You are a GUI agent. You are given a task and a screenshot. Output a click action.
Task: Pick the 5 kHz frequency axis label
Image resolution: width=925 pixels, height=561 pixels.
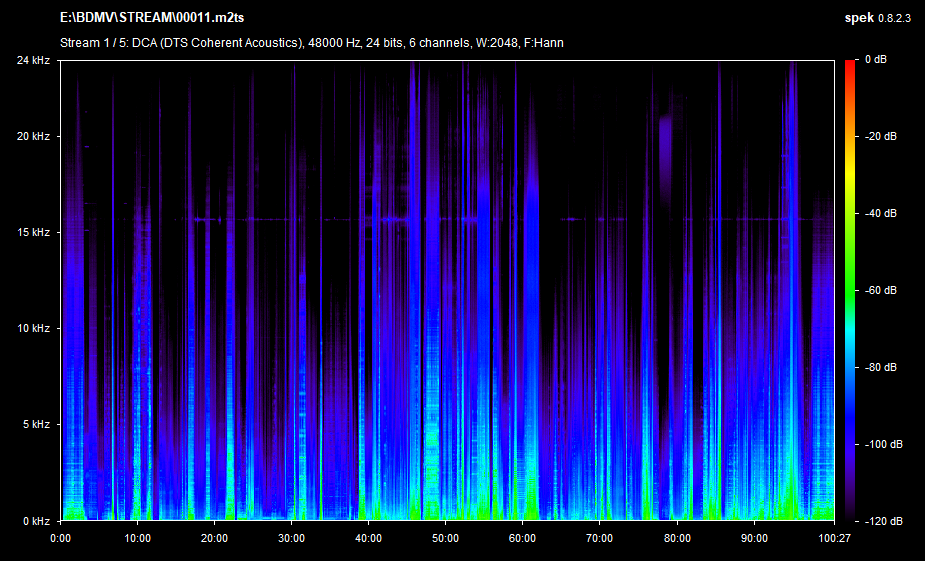(36, 424)
